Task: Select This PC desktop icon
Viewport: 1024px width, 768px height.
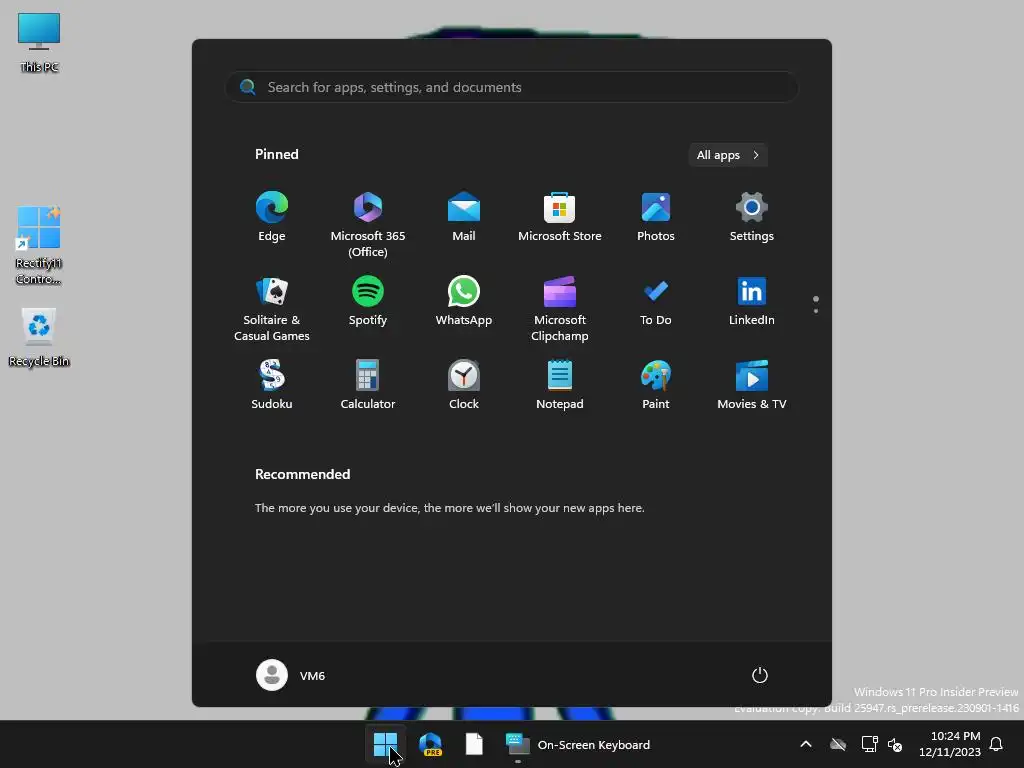Action: point(39,42)
